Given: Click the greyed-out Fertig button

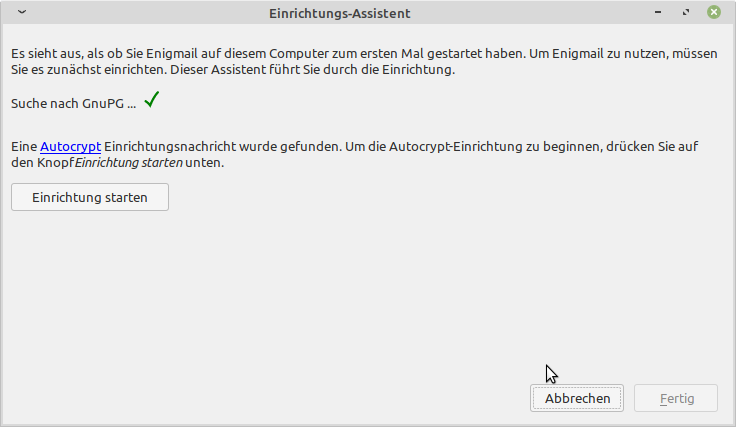Looking at the screenshot, I should tap(676, 398).
